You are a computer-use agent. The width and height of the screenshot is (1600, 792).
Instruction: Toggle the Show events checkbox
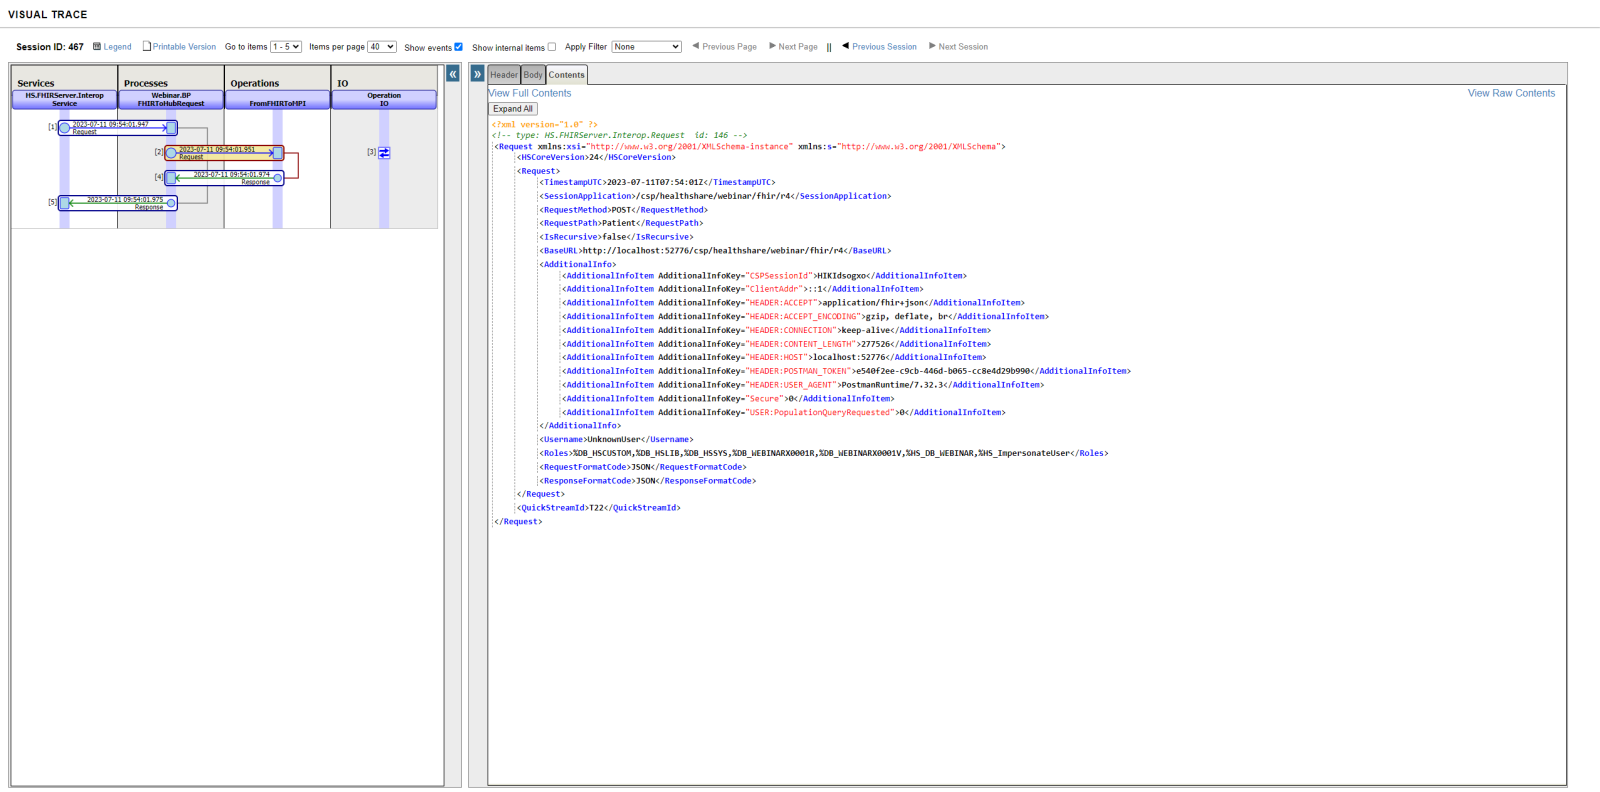tap(459, 47)
